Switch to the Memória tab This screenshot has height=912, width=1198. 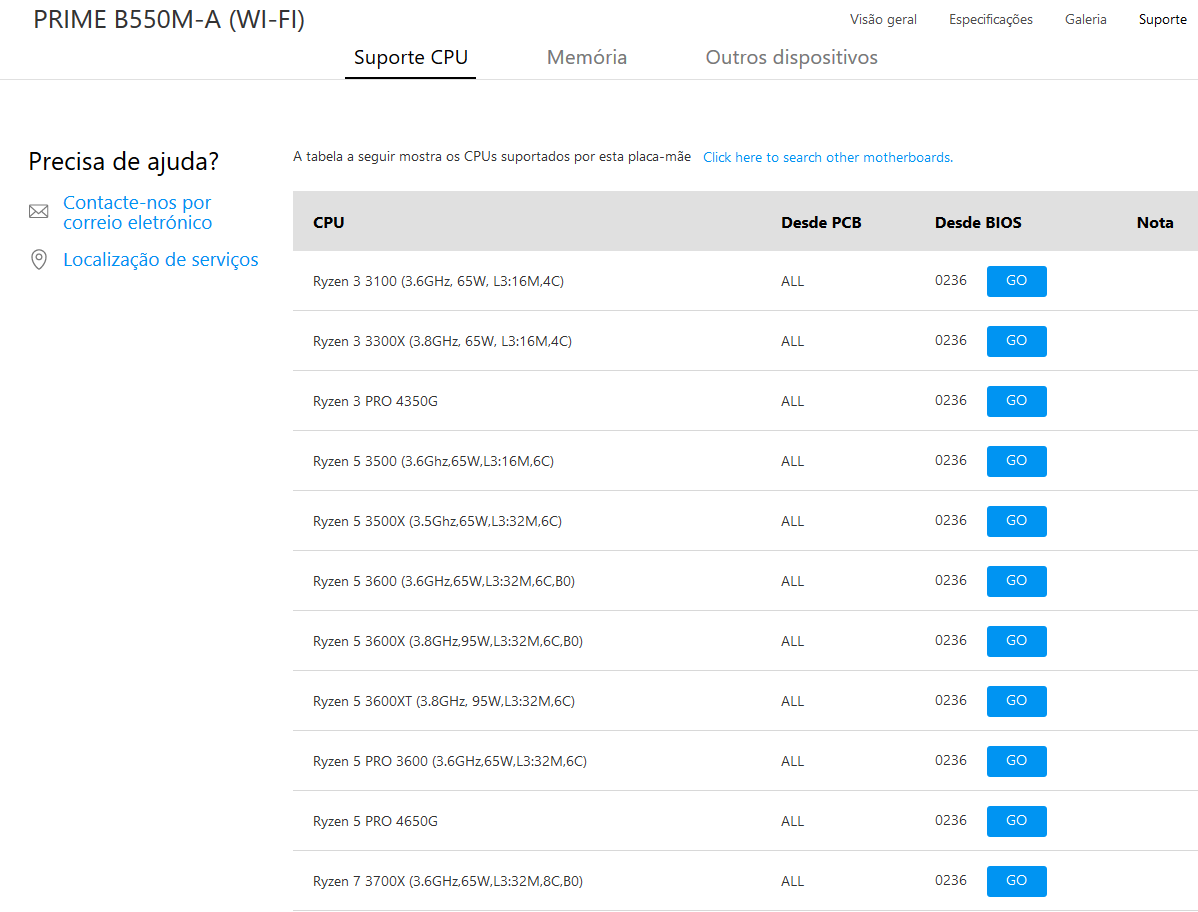586,57
